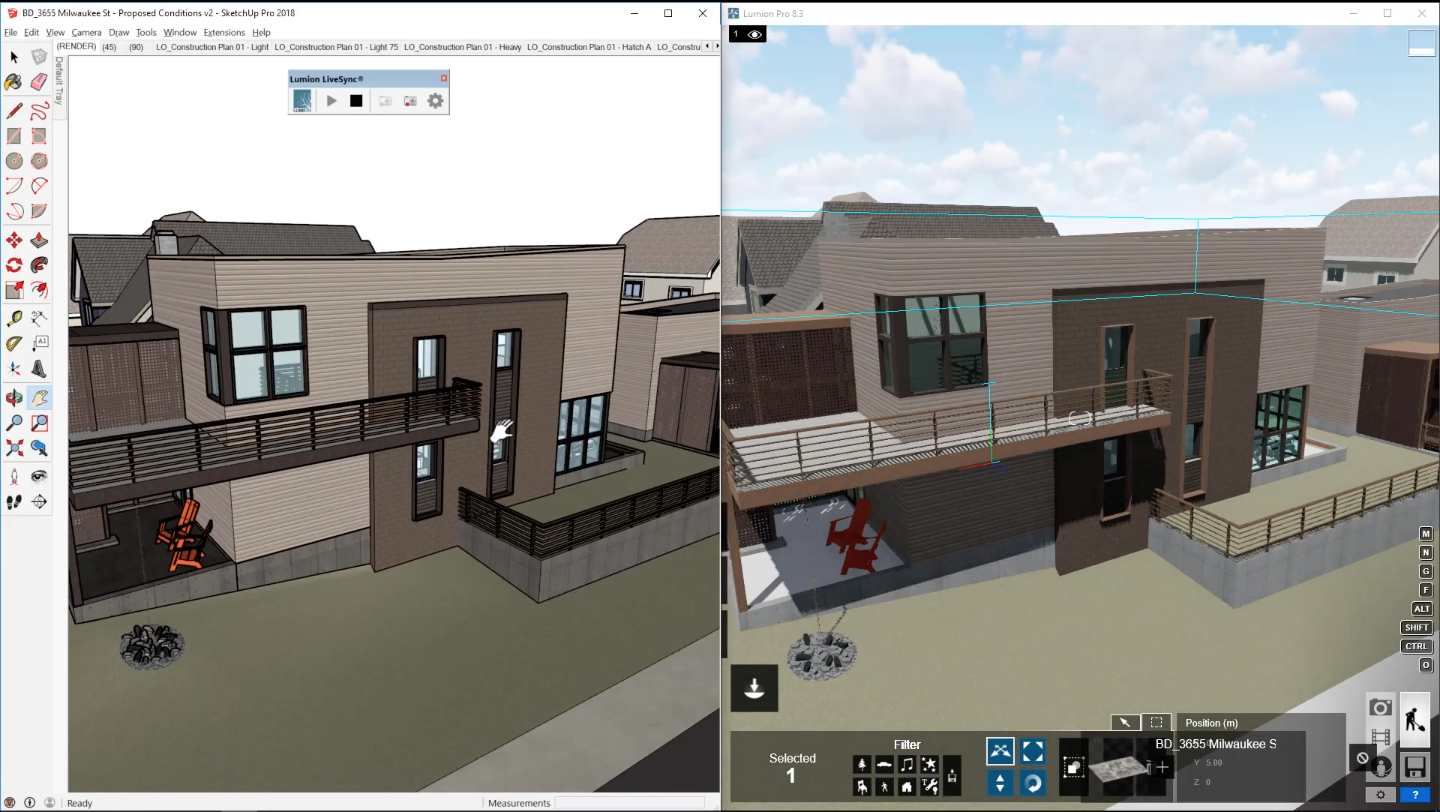Click the Zoom Extents tool
The height and width of the screenshot is (812, 1440).
pyautogui.click(x=14, y=448)
